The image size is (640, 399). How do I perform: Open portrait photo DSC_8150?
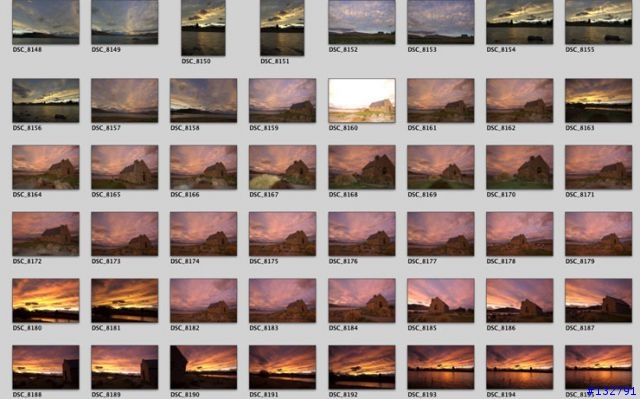click(203, 28)
